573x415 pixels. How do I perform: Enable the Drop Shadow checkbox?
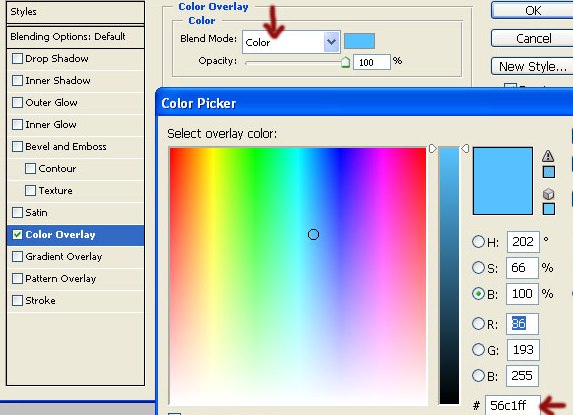(17, 58)
